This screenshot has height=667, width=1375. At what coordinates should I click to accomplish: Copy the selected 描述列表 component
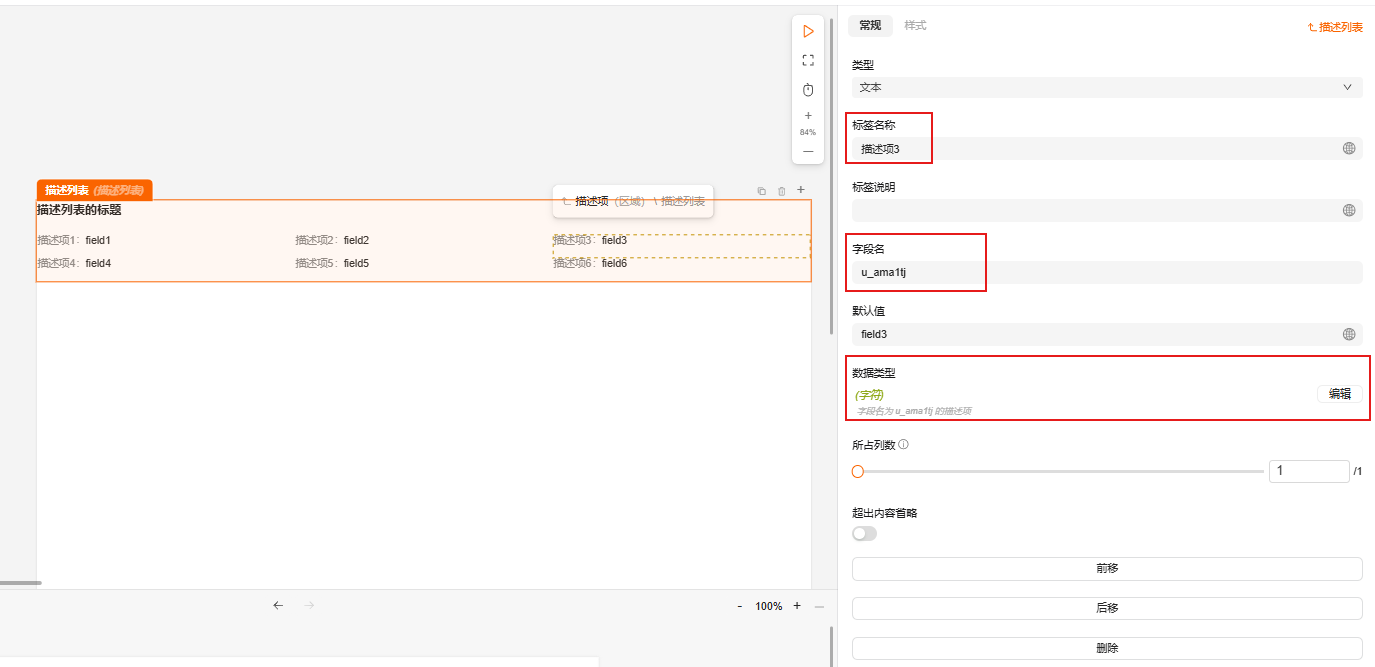point(761,190)
